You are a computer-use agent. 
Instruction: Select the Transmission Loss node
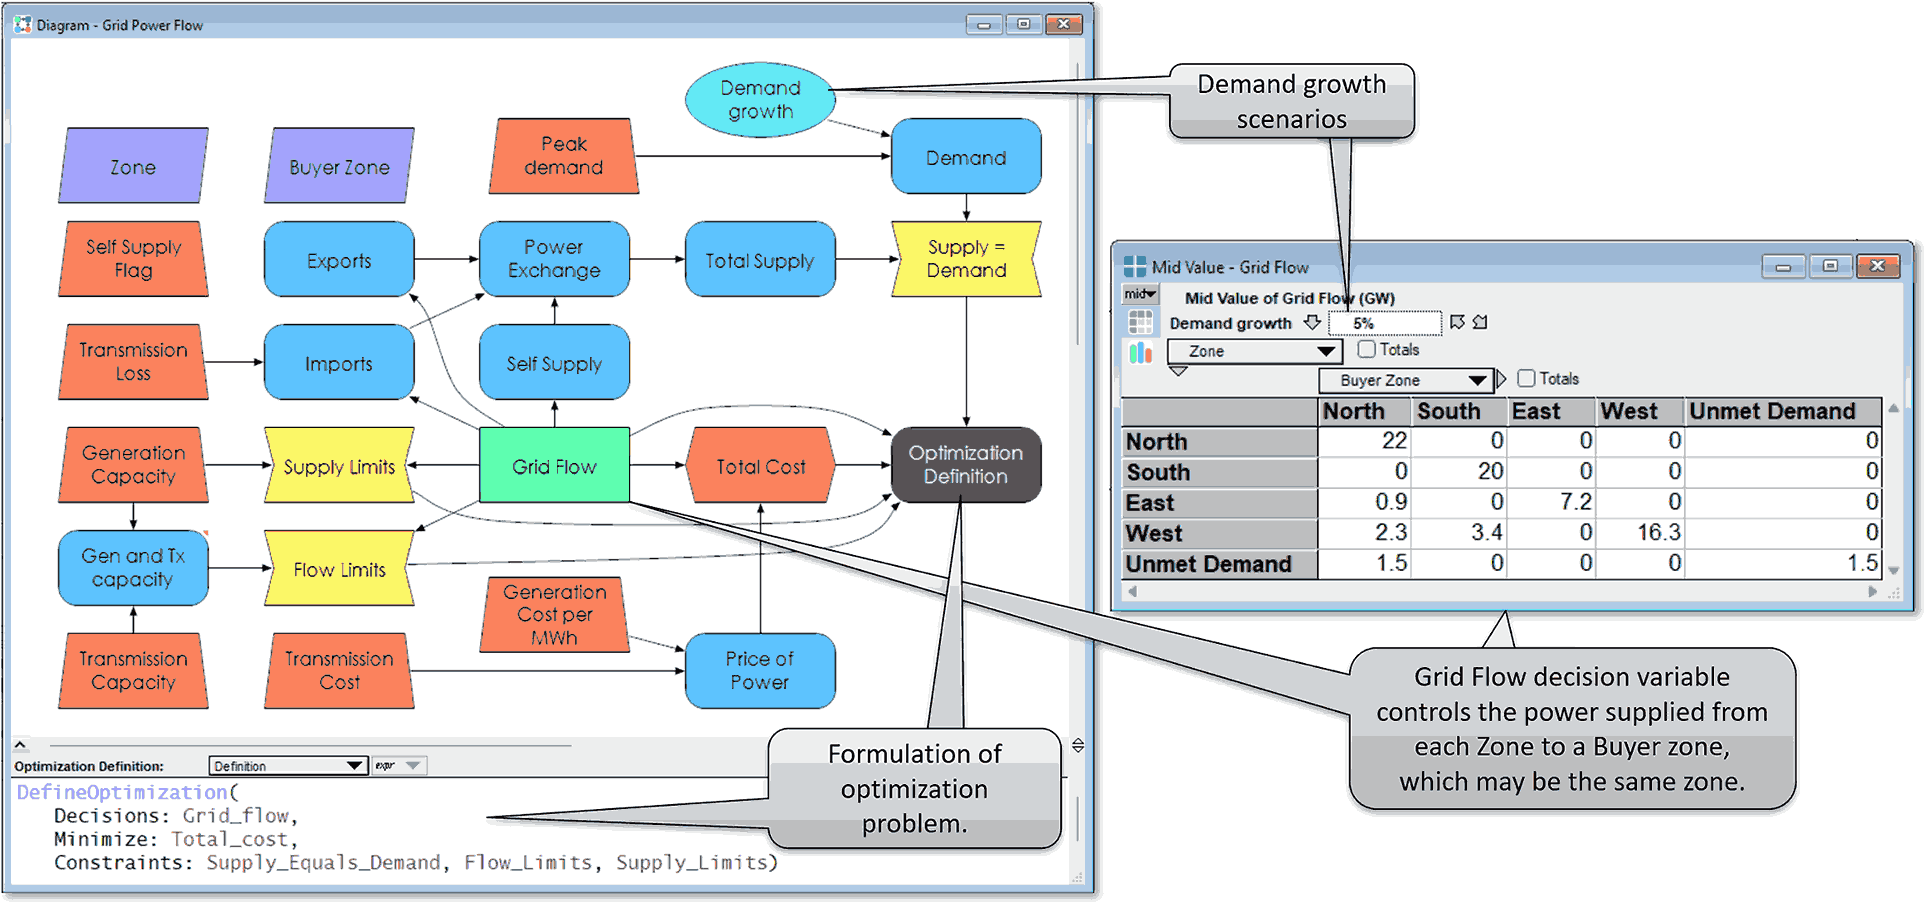[x=133, y=362]
